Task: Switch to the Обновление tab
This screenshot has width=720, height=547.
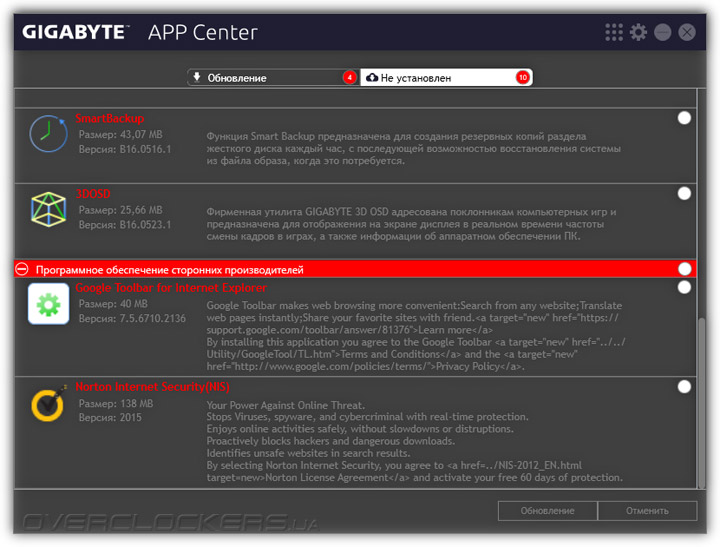Action: [273, 78]
